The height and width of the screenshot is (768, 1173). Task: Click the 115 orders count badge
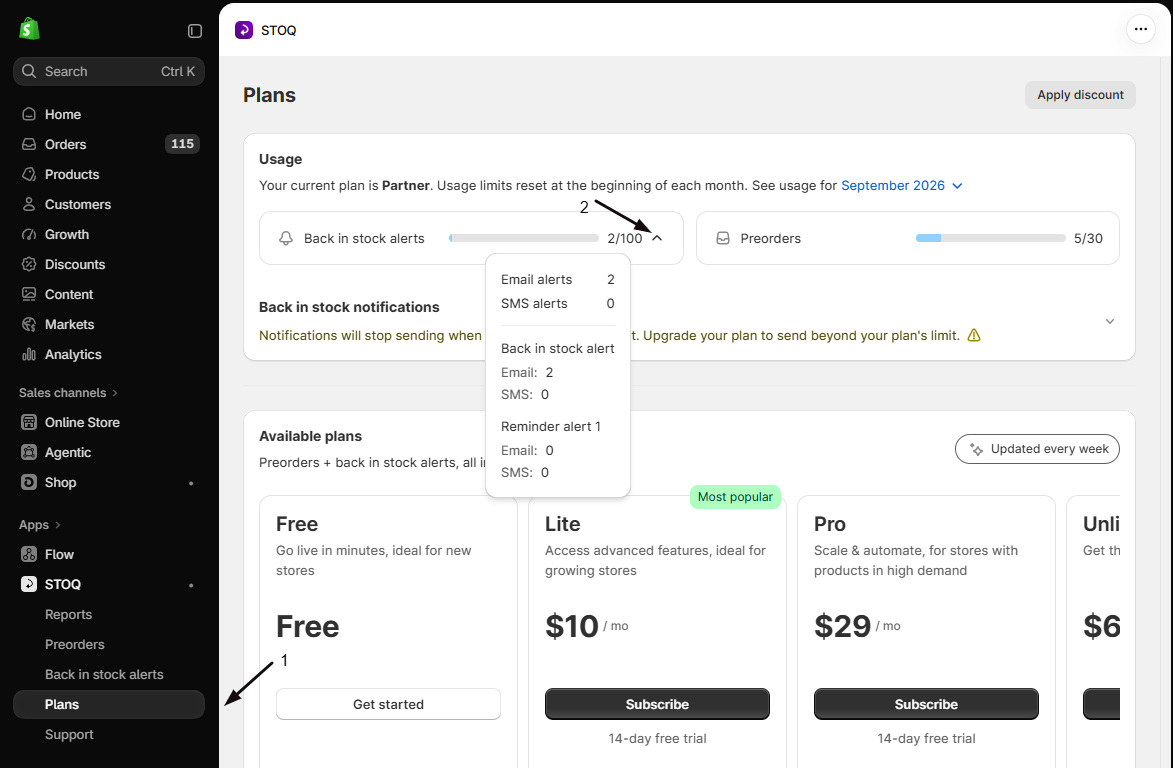[182, 144]
